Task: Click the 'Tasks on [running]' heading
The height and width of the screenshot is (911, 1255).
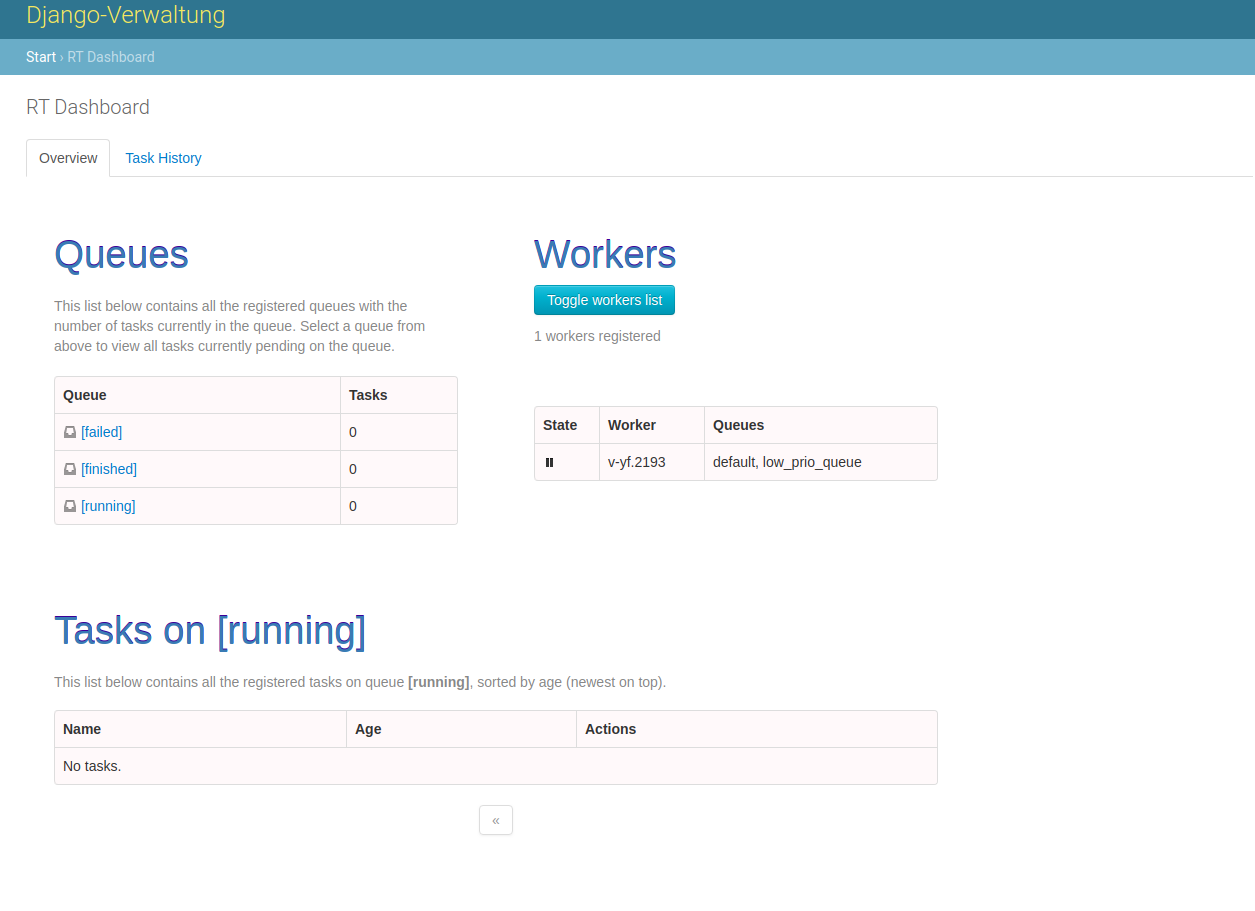Action: 210,631
